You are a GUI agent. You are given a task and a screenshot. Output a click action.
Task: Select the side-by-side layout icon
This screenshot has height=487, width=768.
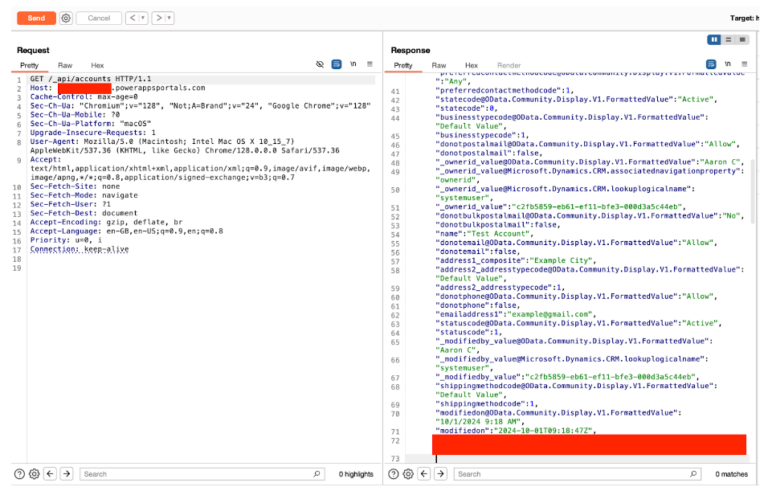(x=714, y=40)
